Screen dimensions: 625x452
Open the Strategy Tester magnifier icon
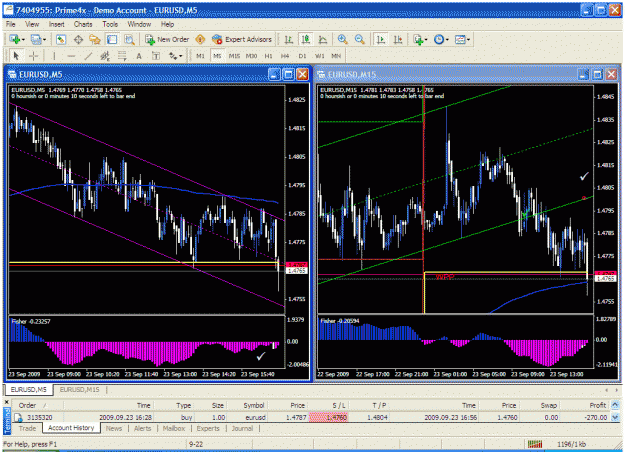(129, 39)
